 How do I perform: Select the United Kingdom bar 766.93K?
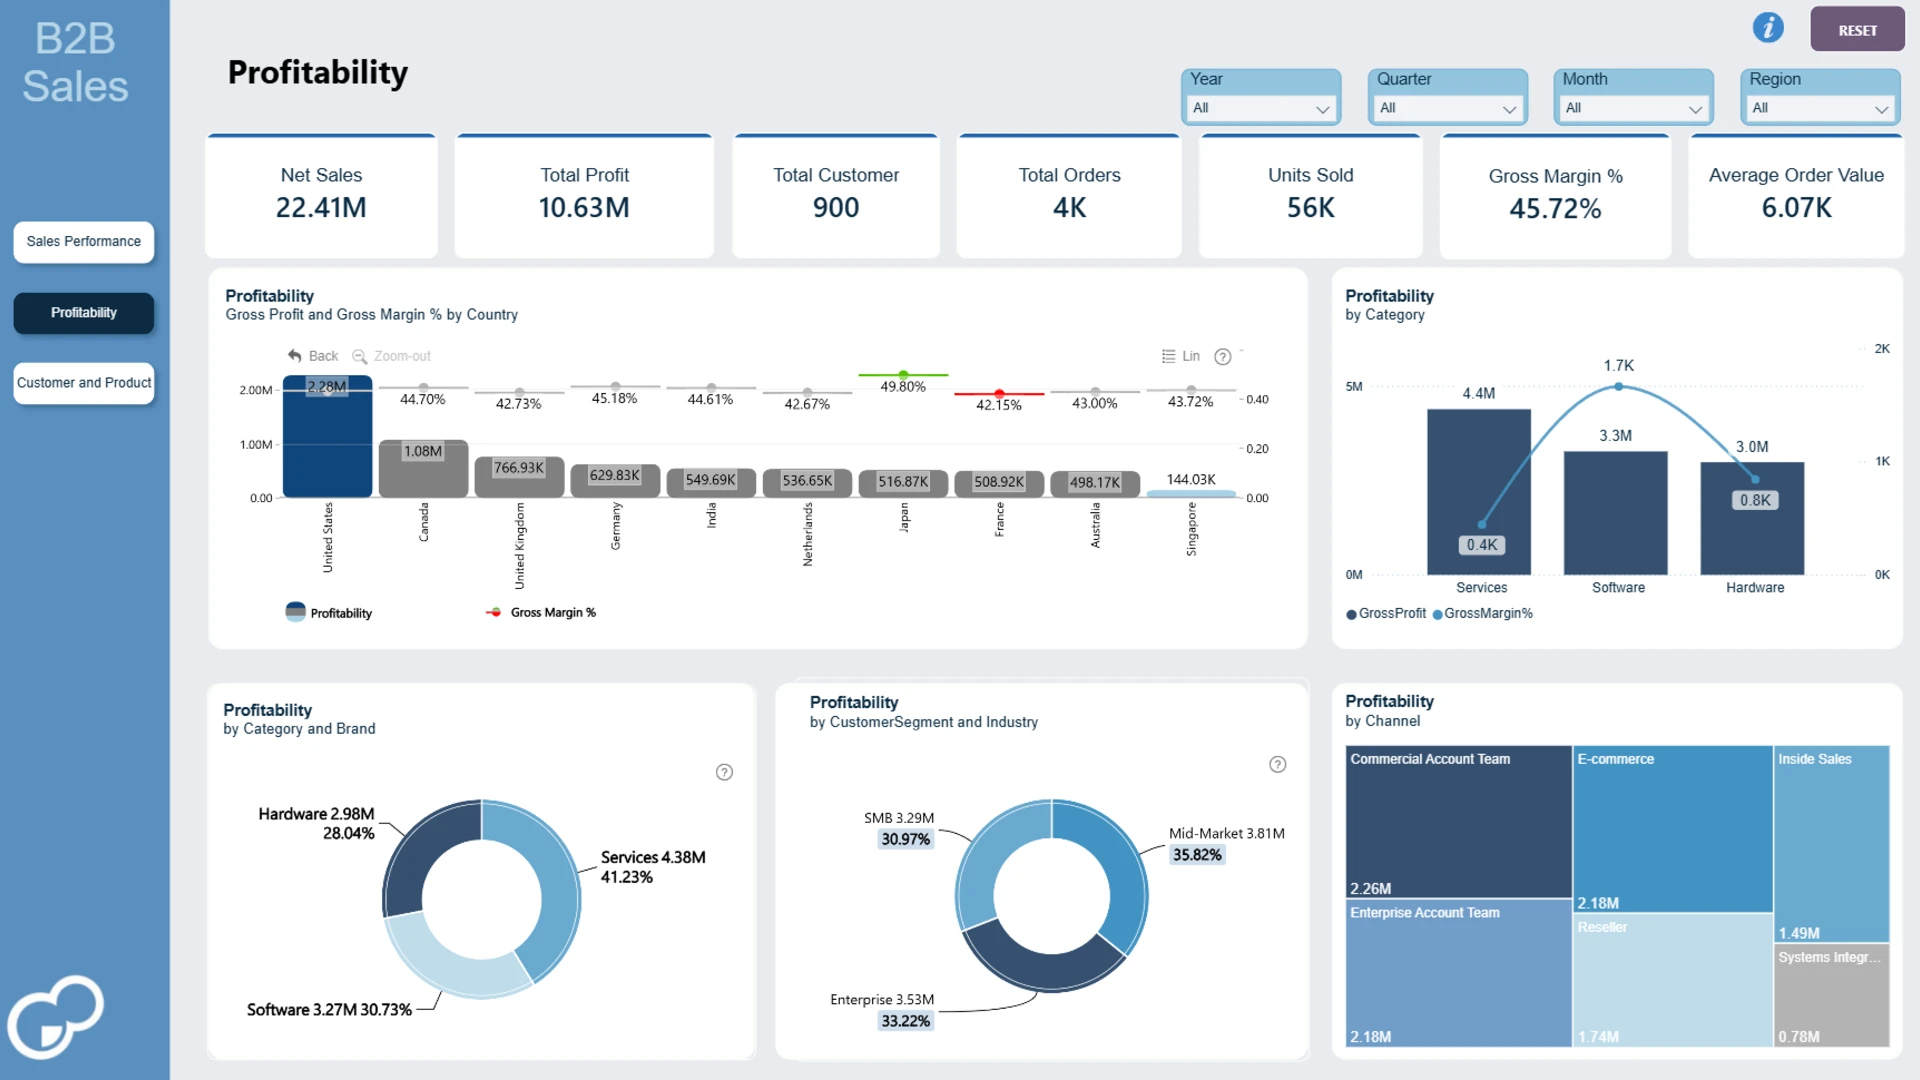[519, 477]
